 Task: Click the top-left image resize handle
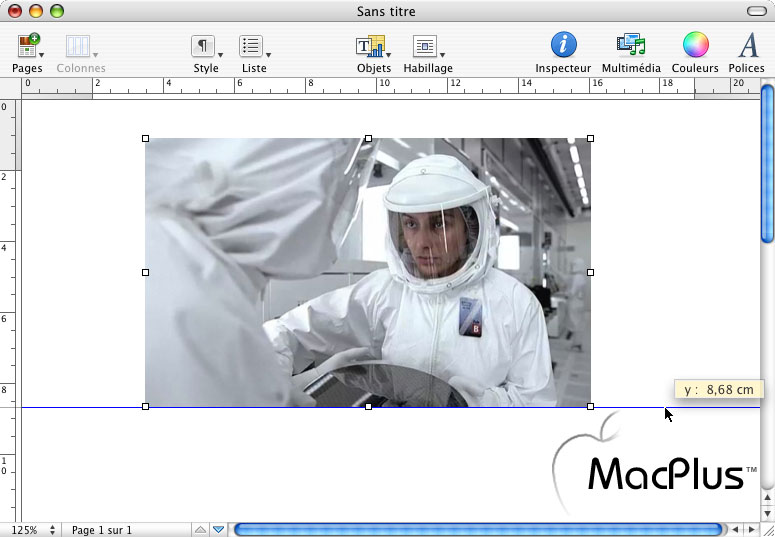[x=145, y=138]
